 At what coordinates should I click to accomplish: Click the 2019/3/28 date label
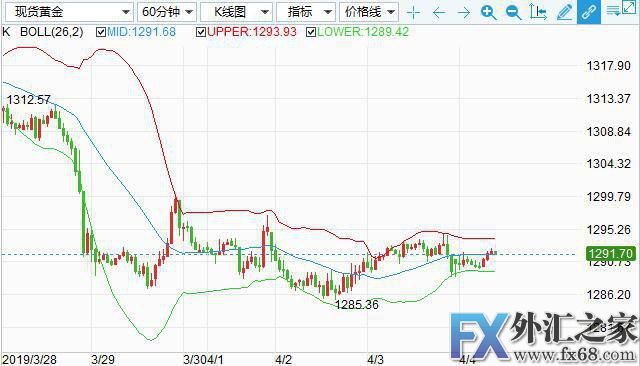(x=29, y=360)
